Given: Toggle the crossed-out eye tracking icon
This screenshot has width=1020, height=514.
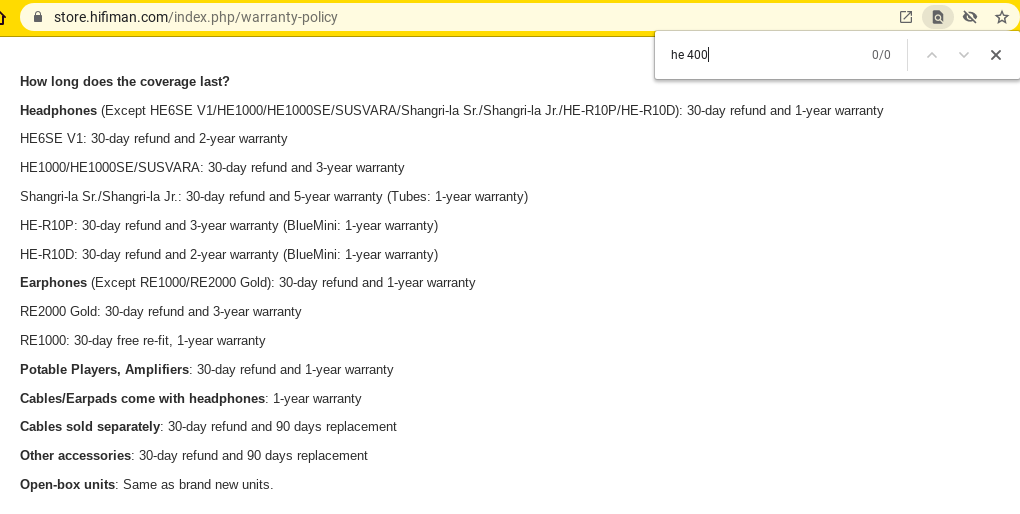Looking at the screenshot, I should [970, 17].
